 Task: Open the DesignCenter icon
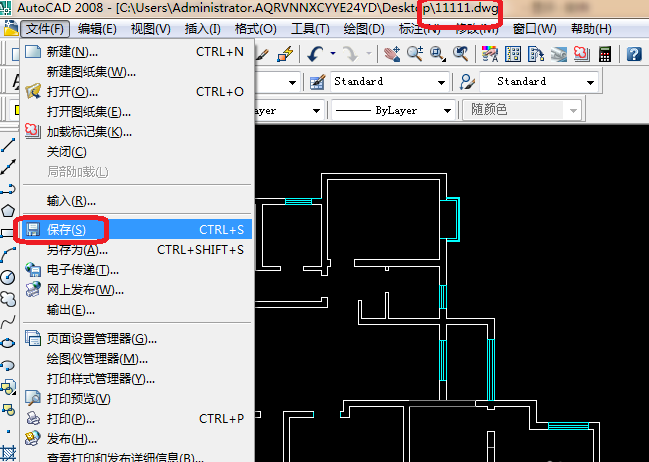pyautogui.click(x=513, y=54)
